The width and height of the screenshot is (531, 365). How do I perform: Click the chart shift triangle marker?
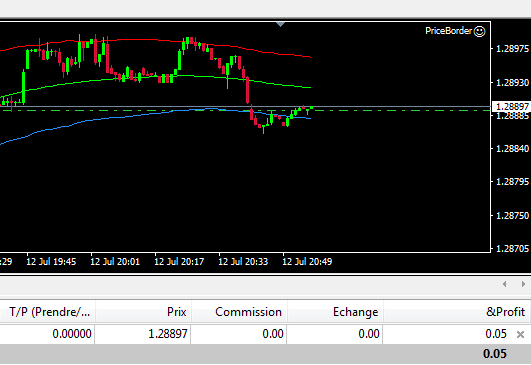point(280,24)
